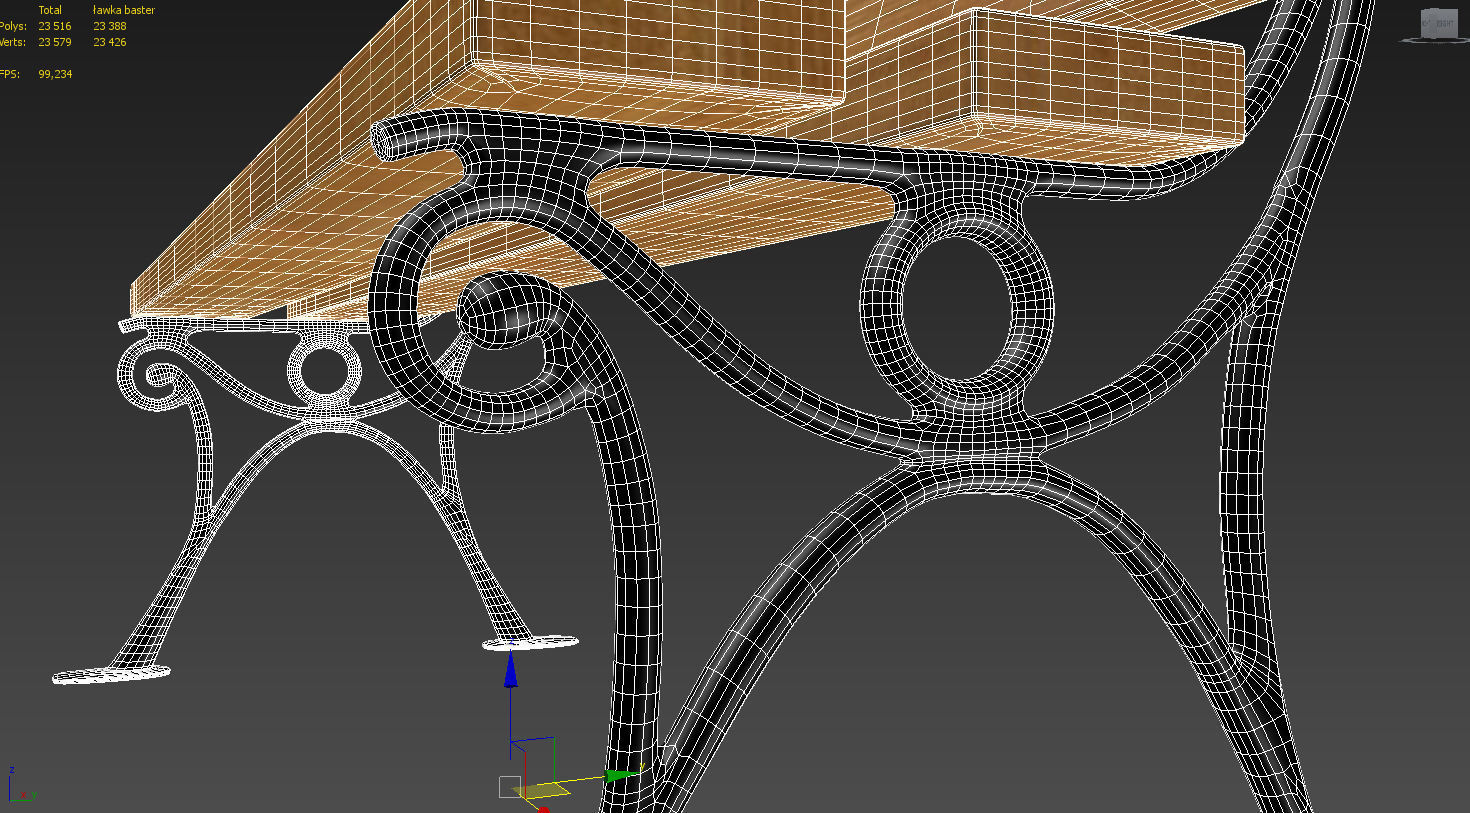Click the total polys value "23 516"
The height and width of the screenshot is (813, 1470).
pos(55,26)
